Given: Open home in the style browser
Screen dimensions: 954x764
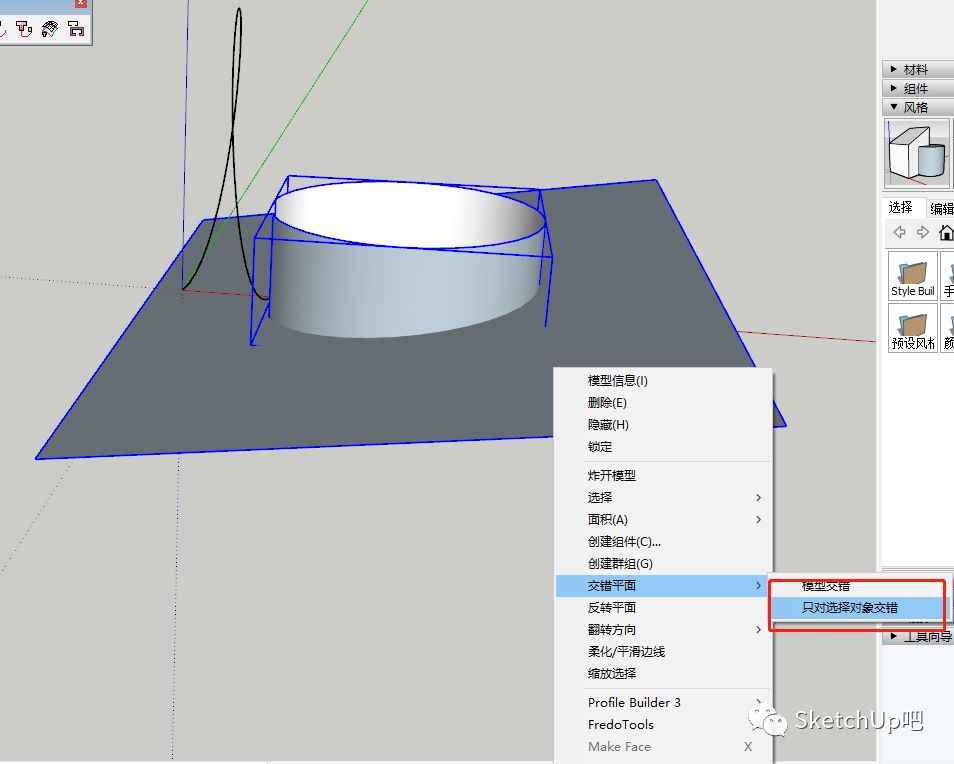Looking at the screenshot, I should [945, 232].
